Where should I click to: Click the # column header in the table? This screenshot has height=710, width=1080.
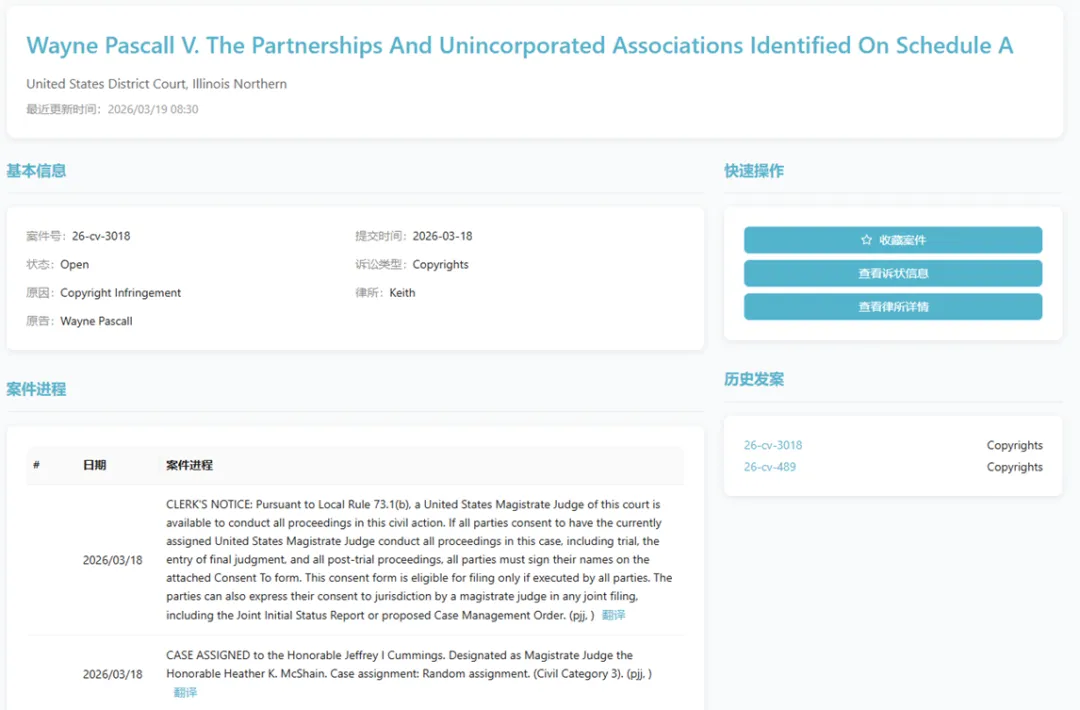coord(37,466)
